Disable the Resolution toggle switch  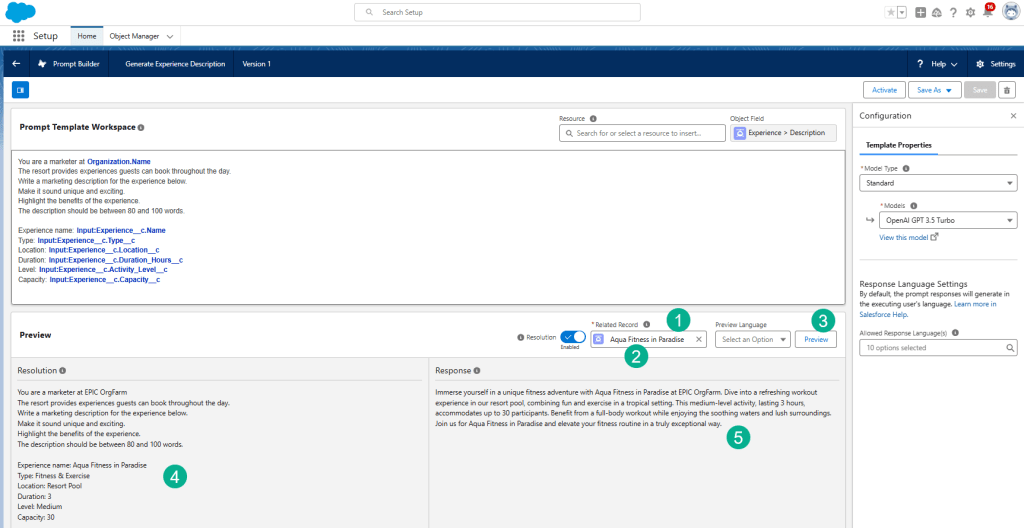coord(573,337)
